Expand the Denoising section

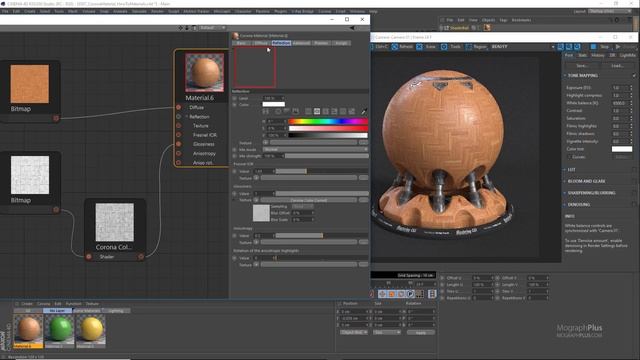tap(565, 204)
